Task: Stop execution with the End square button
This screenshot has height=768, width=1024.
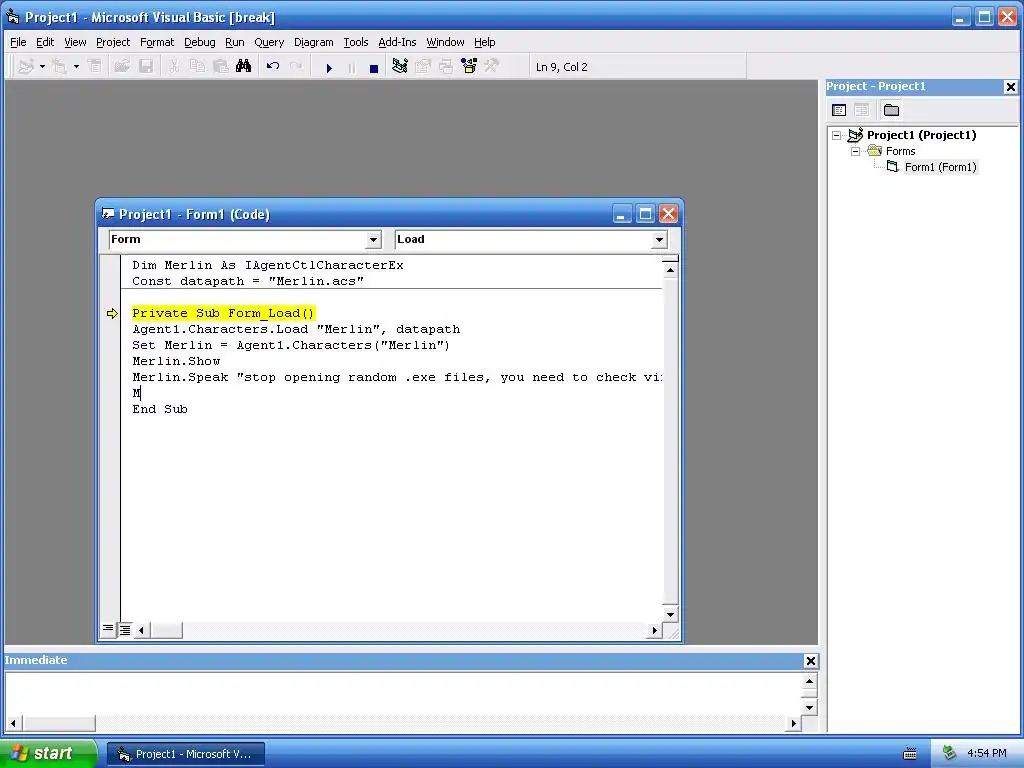Action: [x=374, y=68]
